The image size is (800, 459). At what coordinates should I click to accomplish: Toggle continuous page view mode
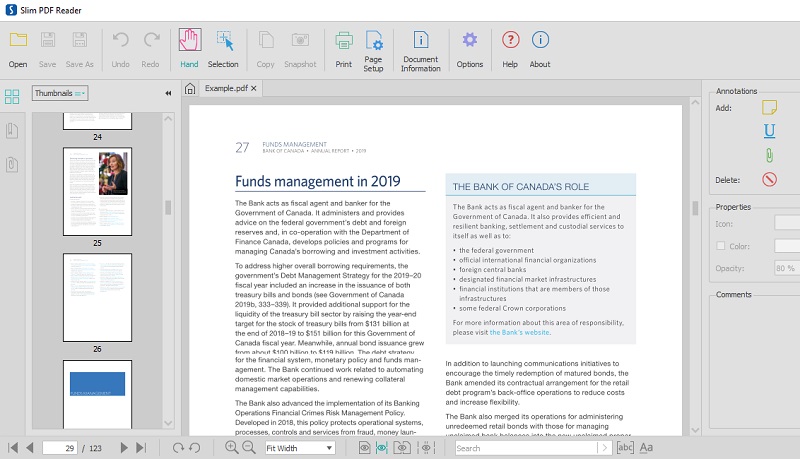[x=382, y=448]
